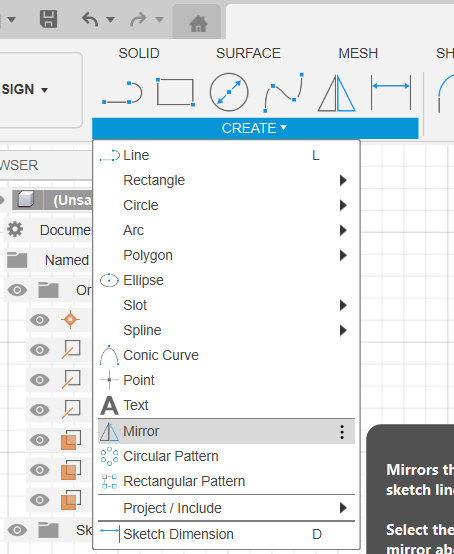Click the three-dot options on Mirror

pyautogui.click(x=342, y=432)
